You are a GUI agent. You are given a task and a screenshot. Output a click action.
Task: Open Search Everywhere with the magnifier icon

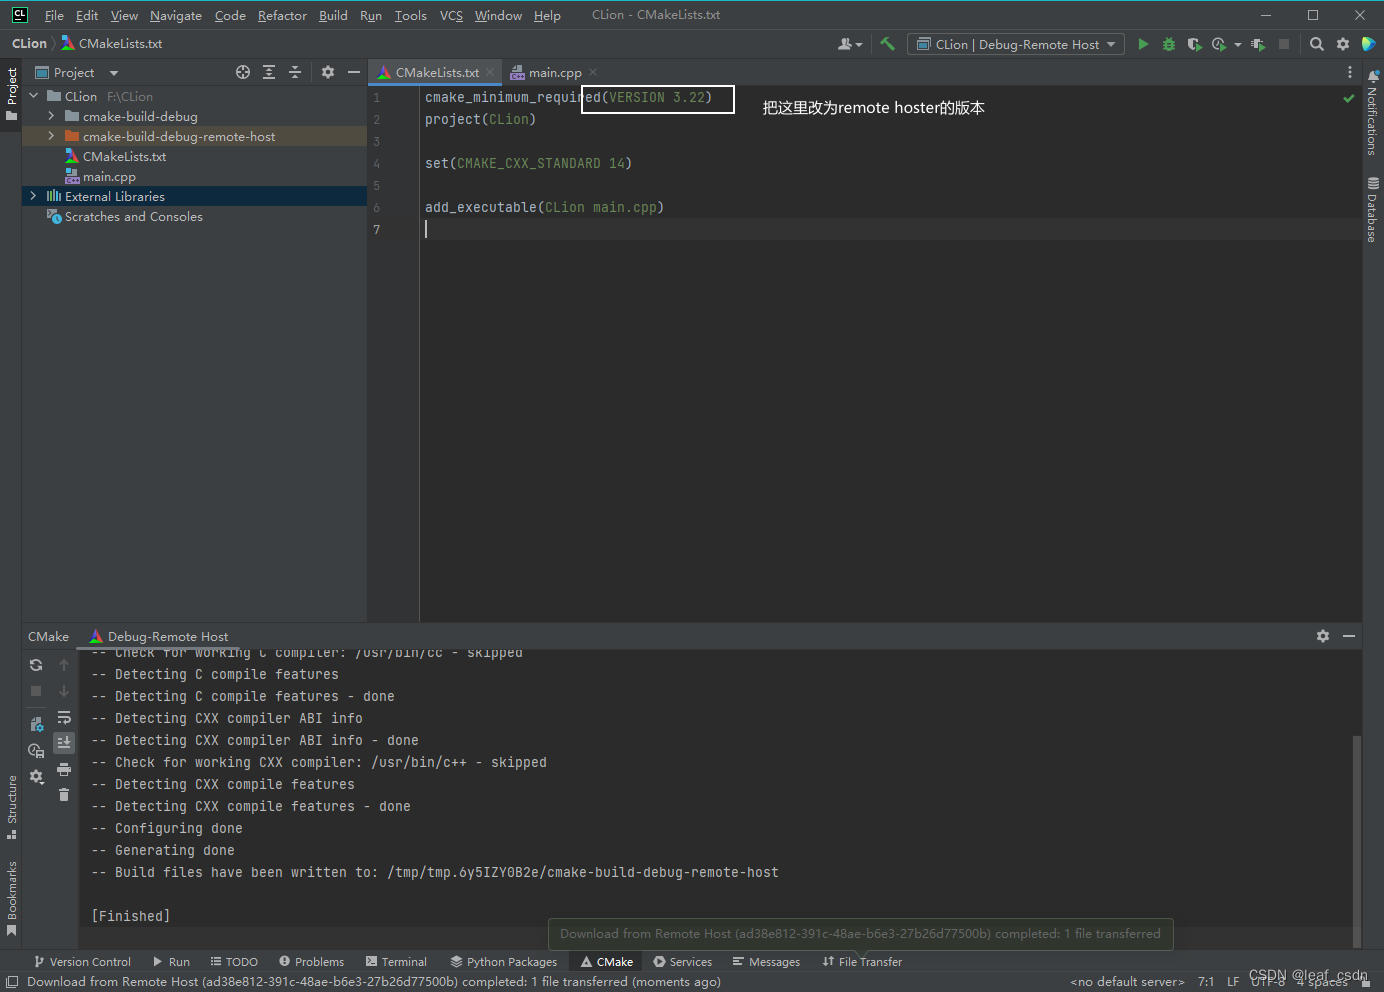[x=1316, y=43]
